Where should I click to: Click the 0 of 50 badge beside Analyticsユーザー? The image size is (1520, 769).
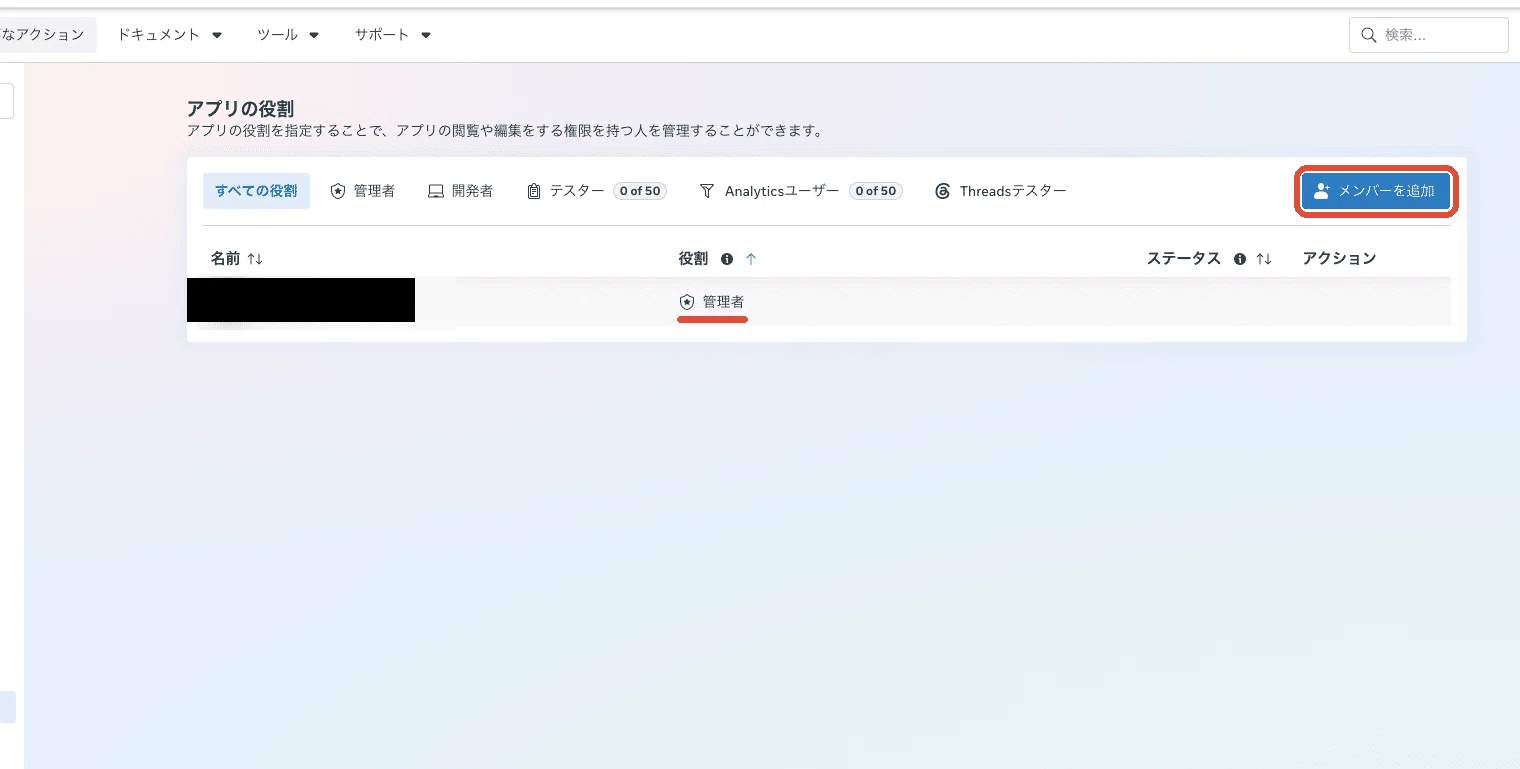pos(876,191)
